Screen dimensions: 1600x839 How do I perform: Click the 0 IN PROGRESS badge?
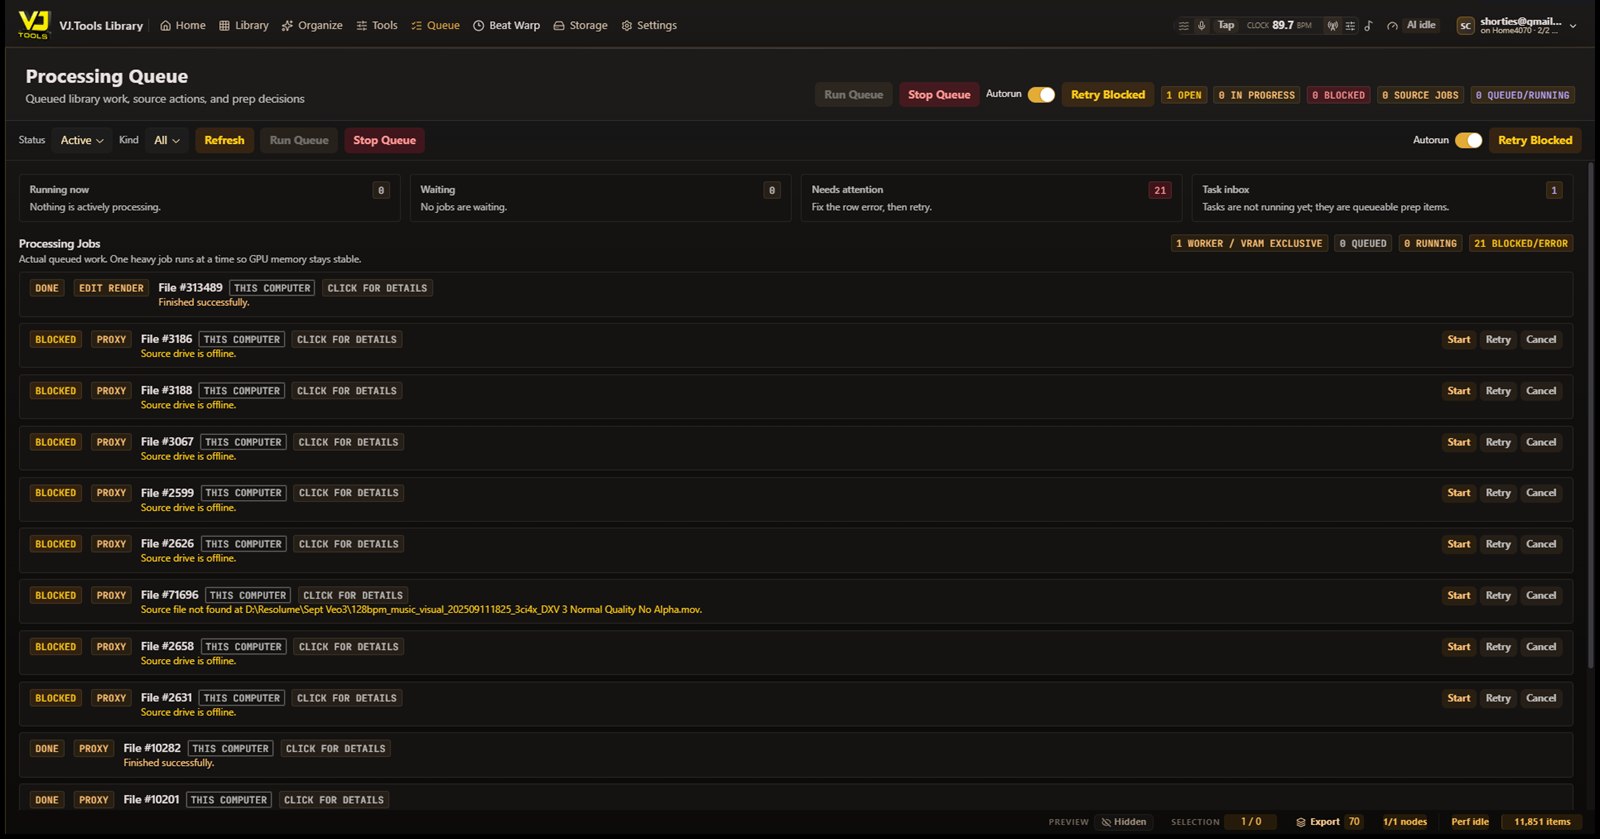[1257, 96]
